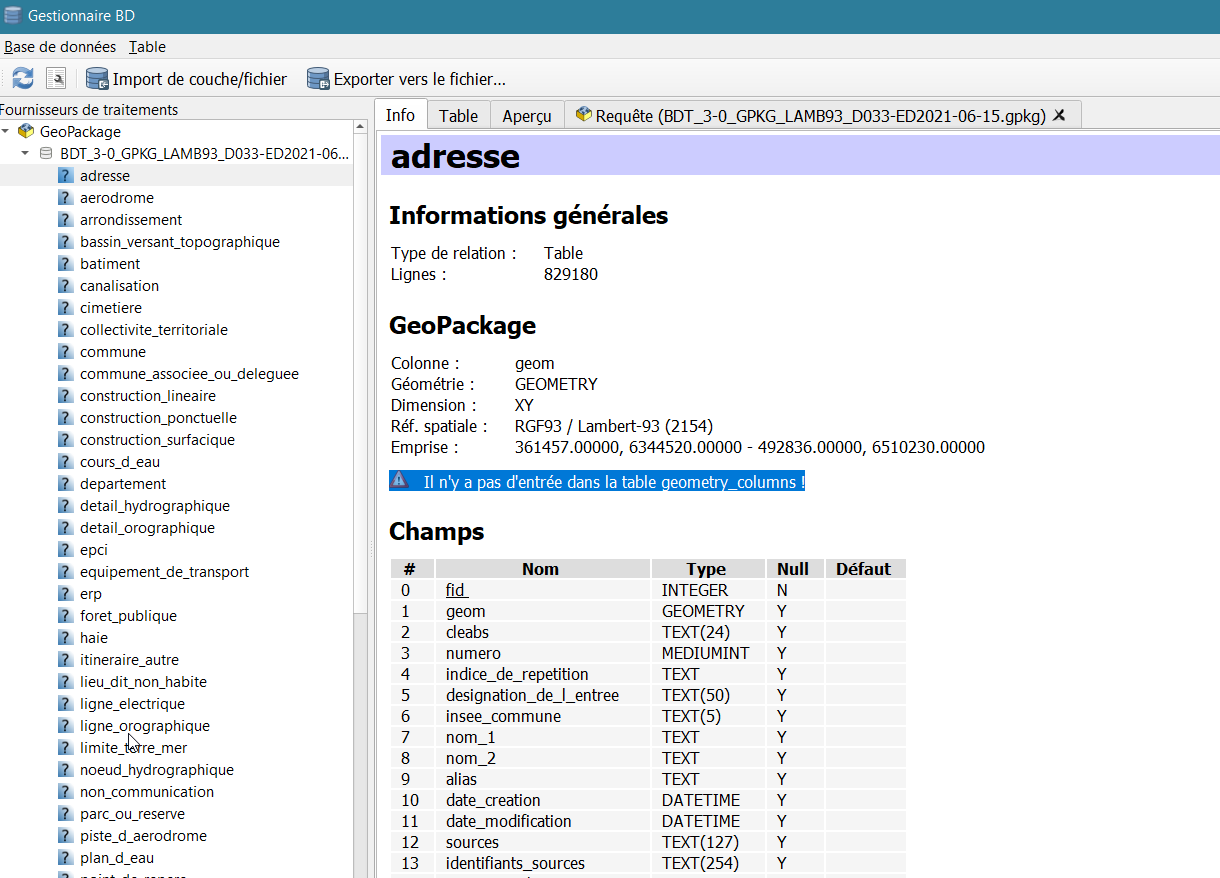
Task: Click Import de couche/fichier button
Action: 187,79
